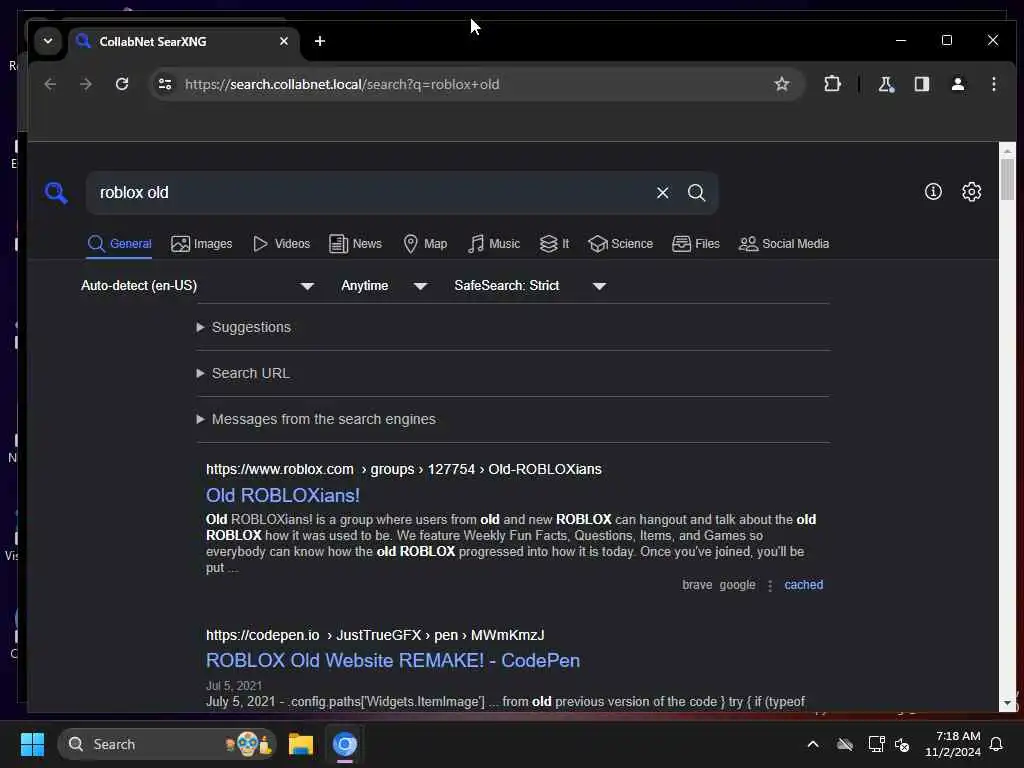The image size is (1024, 768).
Task: Show hidden system tray icons
Action: click(x=813, y=744)
